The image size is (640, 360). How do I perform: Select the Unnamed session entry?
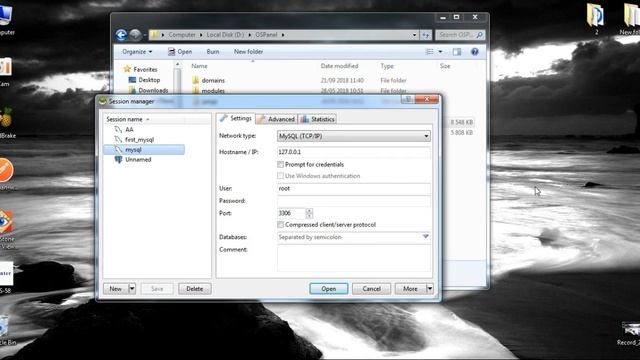[138, 160]
